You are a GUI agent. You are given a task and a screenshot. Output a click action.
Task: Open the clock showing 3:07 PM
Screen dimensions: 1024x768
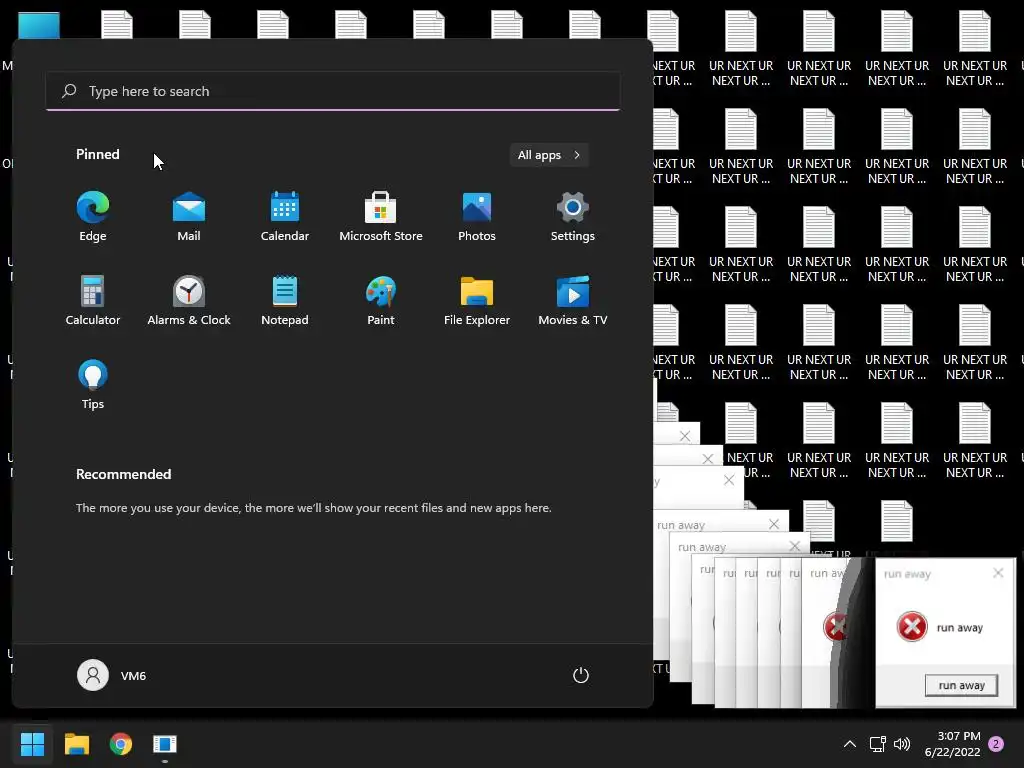[952, 744]
